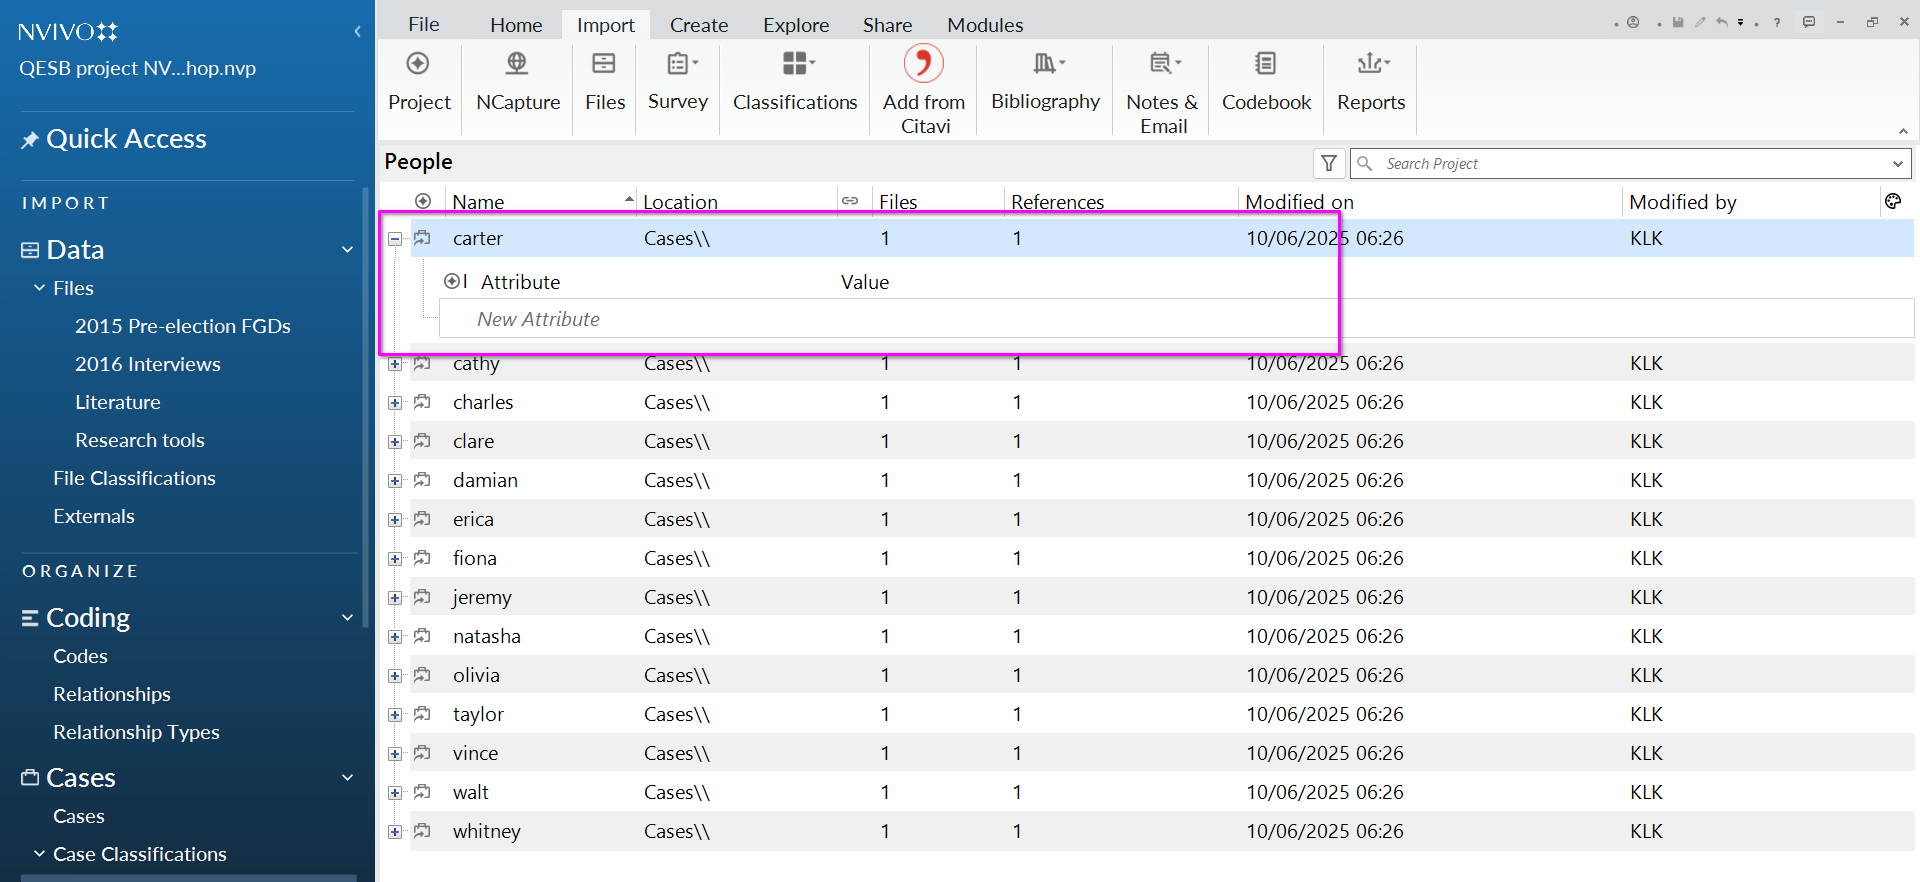Click the color palette column icon
Screen dimensions: 1920x882
click(1892, 202)
